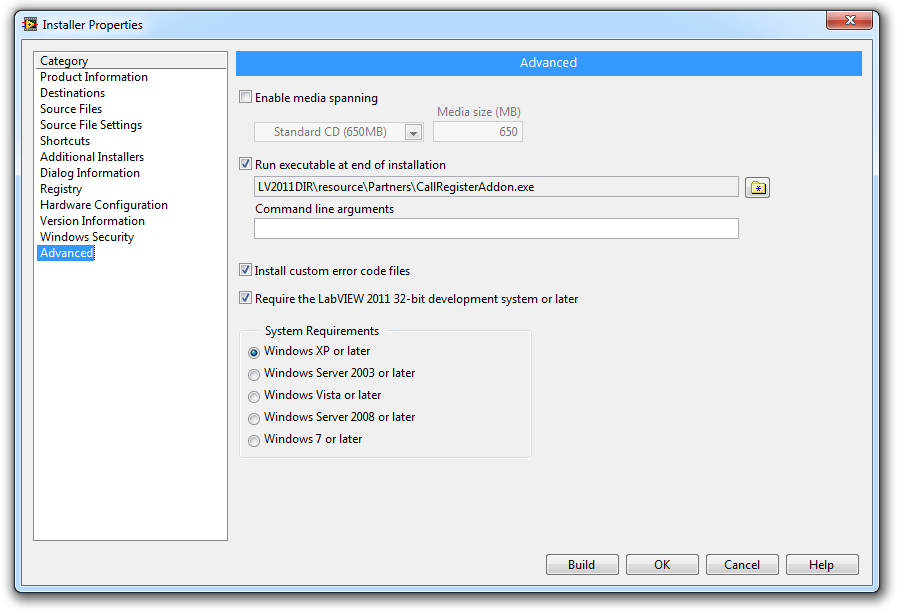Viewport: 907px width, 615px height.
Task: Open Product Information category
Action: click(95, 78)
